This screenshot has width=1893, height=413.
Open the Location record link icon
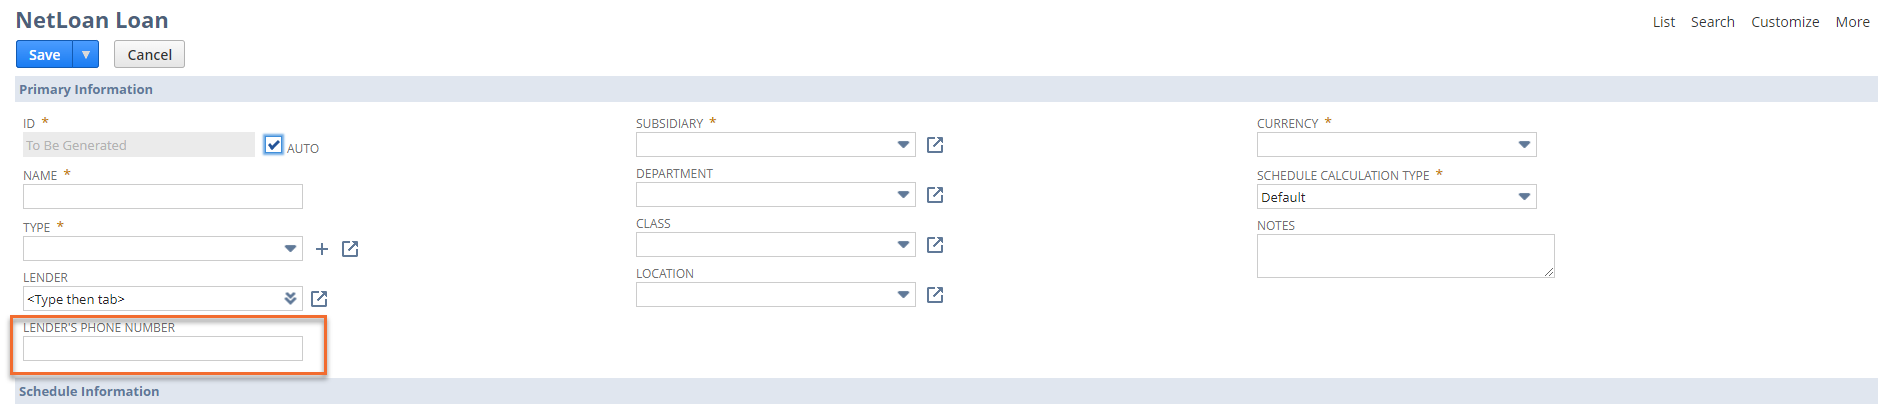(x=935, y=295)
